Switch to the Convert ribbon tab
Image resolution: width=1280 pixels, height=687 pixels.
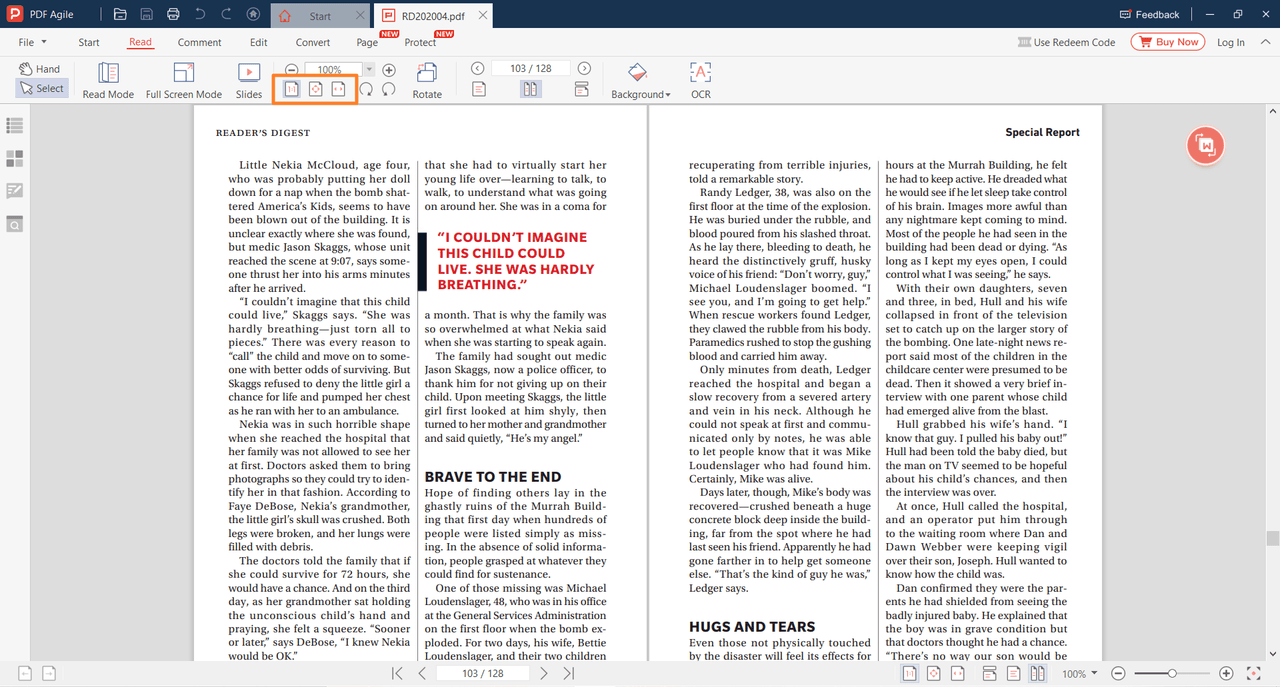(312, 42)
